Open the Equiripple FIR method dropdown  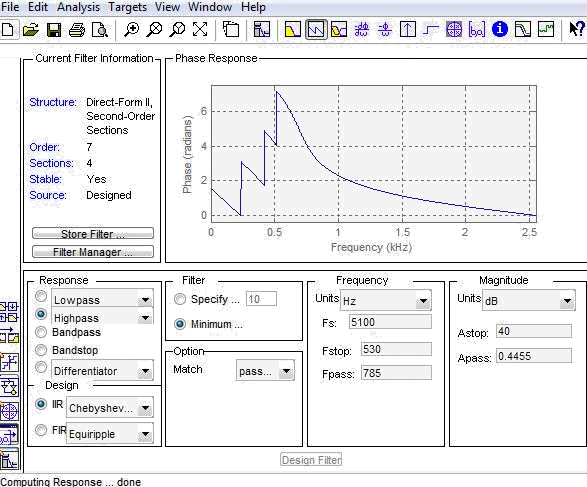[x=145, y=434]
